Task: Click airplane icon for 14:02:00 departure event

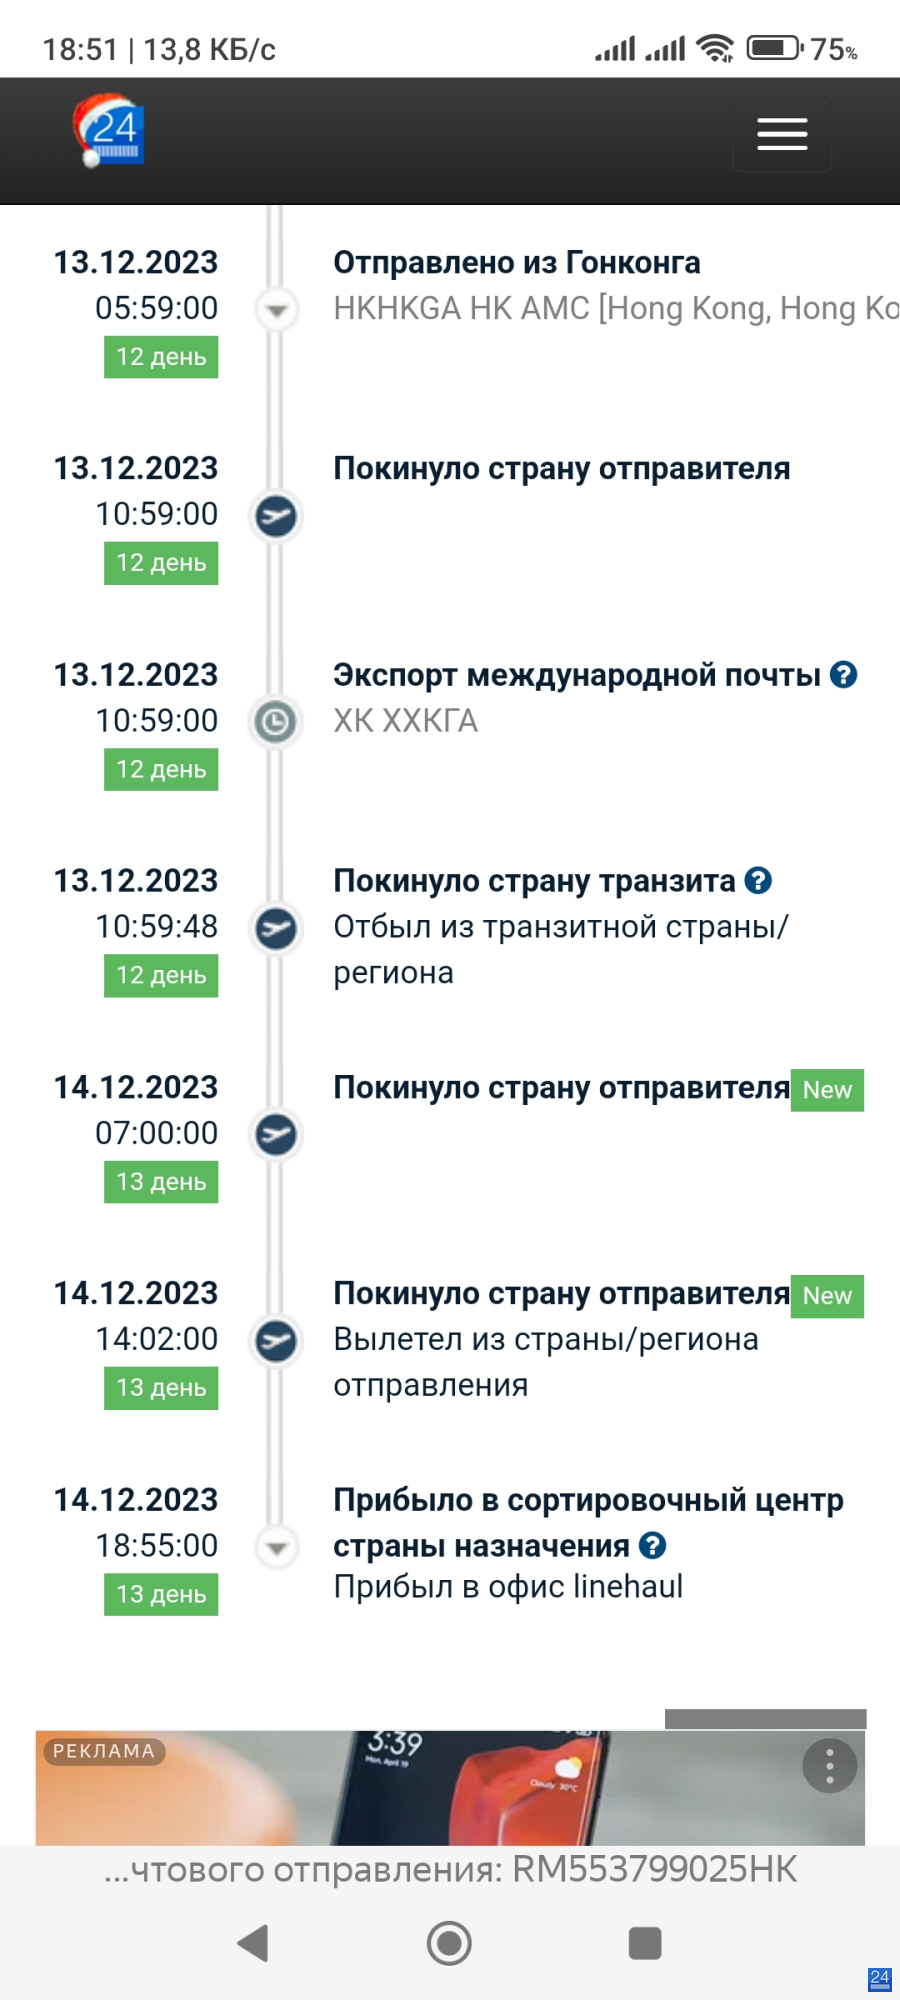Action: tap(276, 1341)
